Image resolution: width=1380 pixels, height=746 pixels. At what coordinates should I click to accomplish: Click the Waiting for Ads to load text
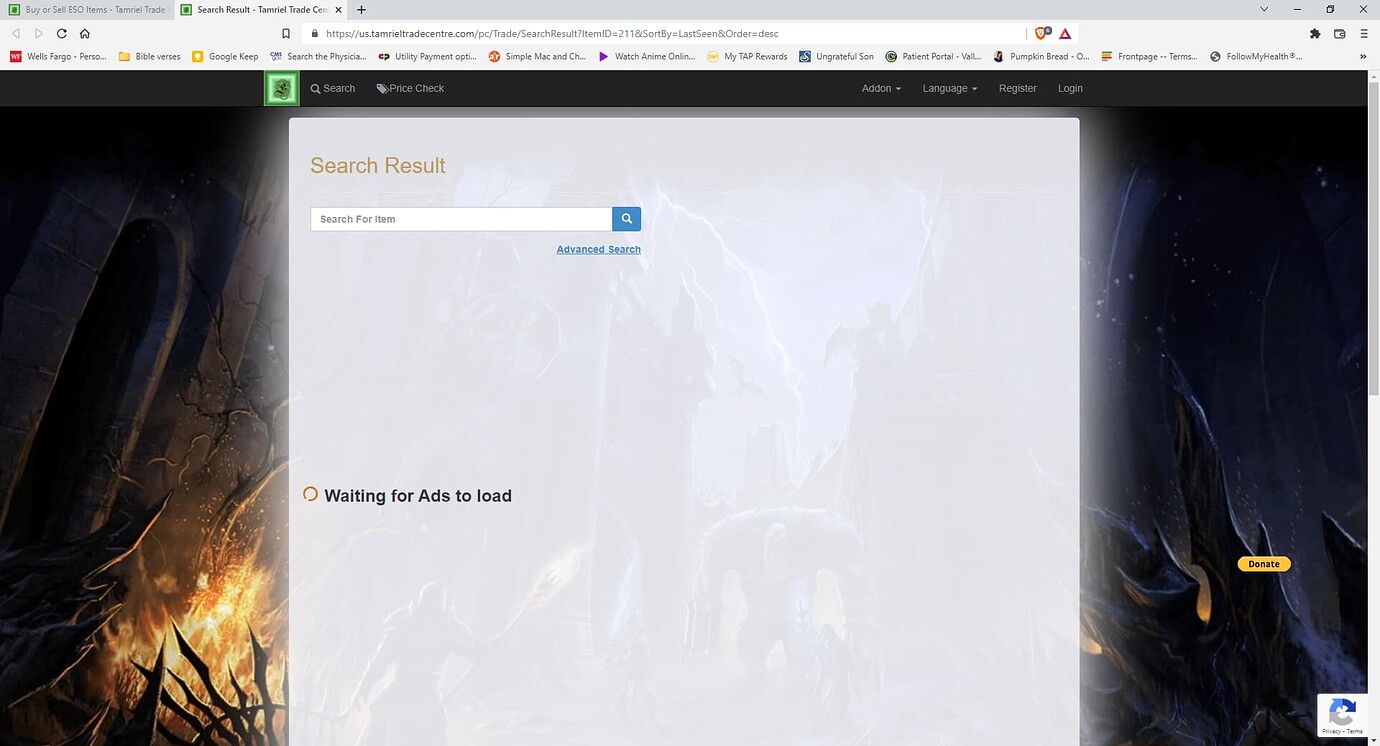418,496
